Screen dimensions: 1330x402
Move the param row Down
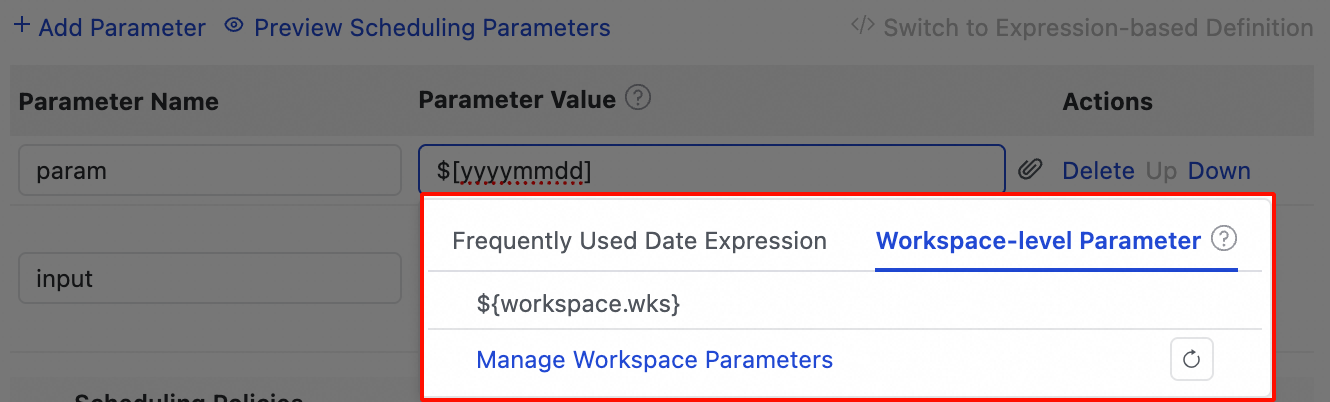[x=1219, y=171]
